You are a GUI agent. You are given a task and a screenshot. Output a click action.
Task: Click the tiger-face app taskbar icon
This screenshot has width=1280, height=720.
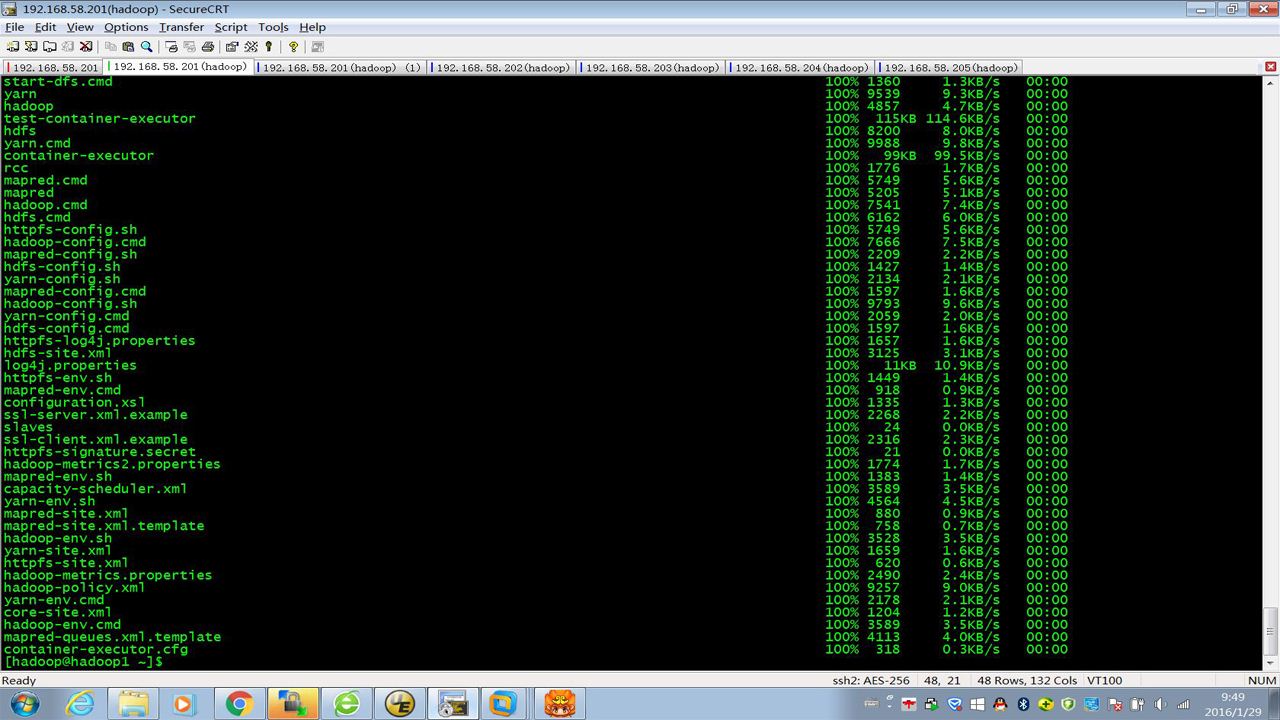pyautogui.click(x=560, y=704)
